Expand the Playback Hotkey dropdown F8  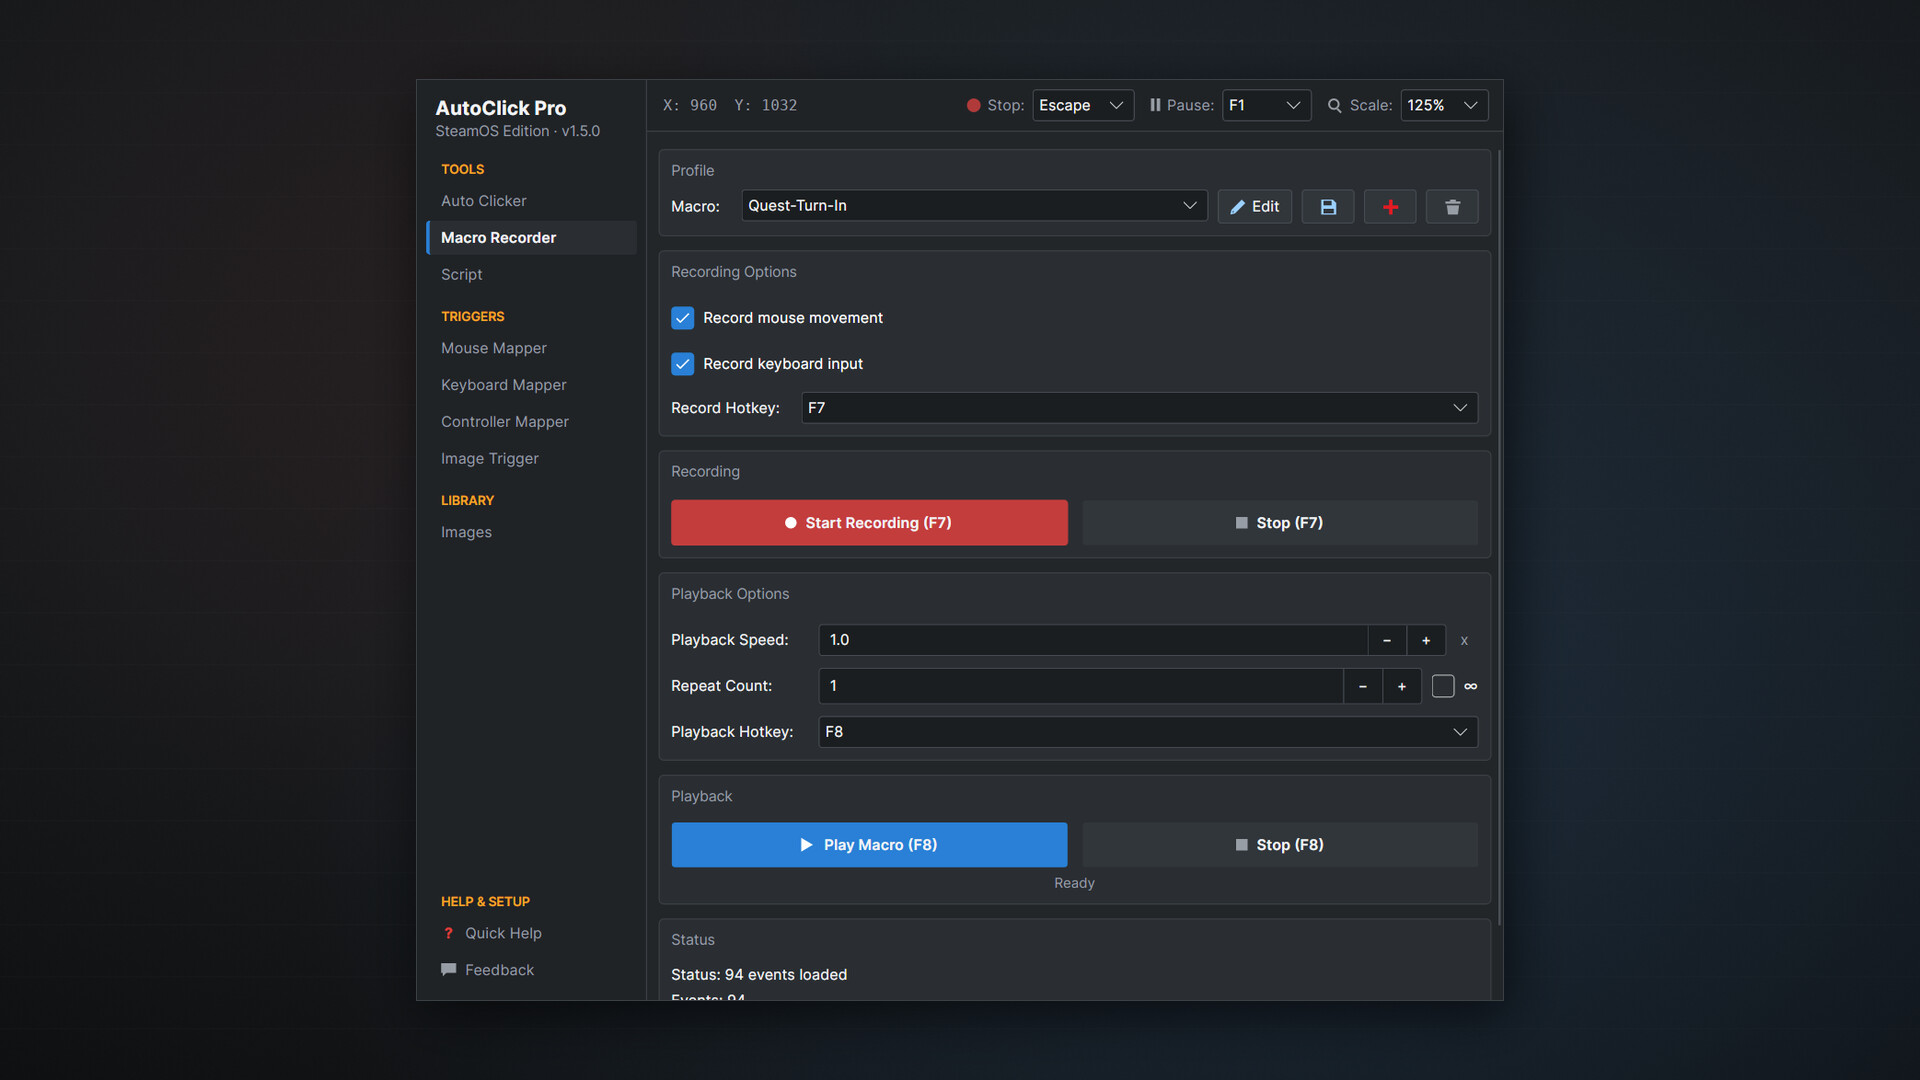[x=1148, y=732]
